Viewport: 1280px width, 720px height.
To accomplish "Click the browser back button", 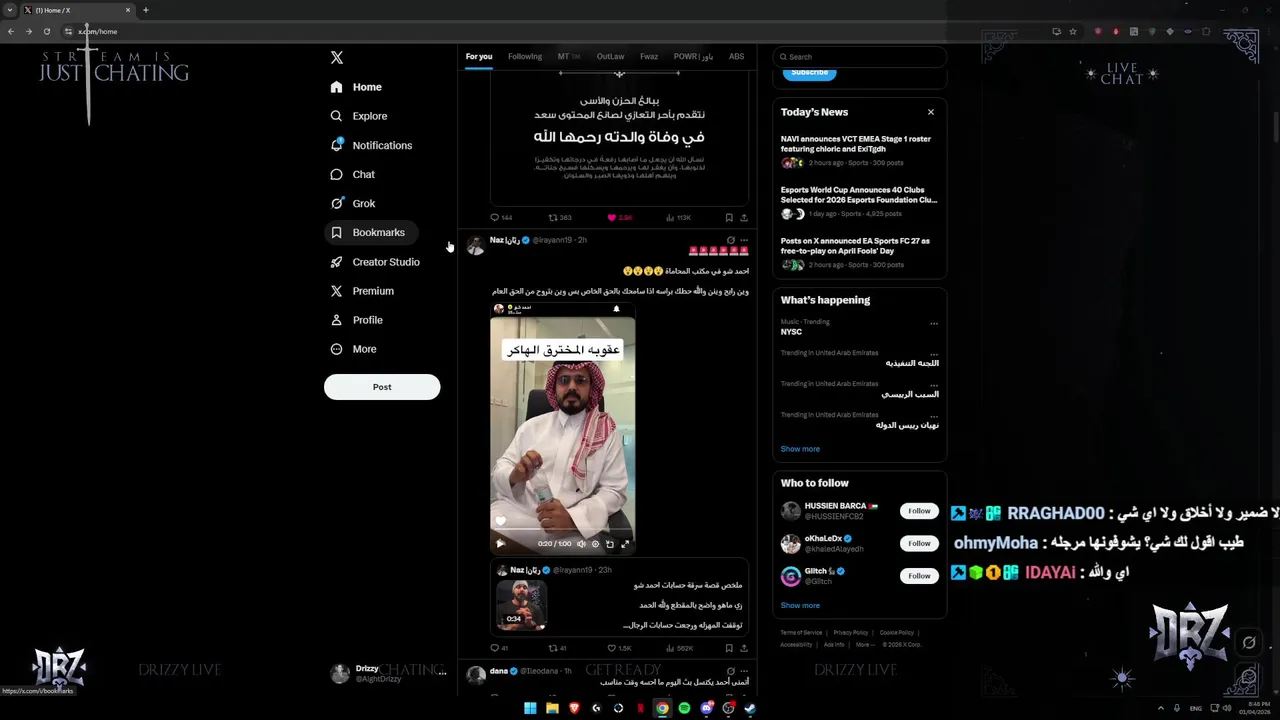I will [x=11, y=31].
